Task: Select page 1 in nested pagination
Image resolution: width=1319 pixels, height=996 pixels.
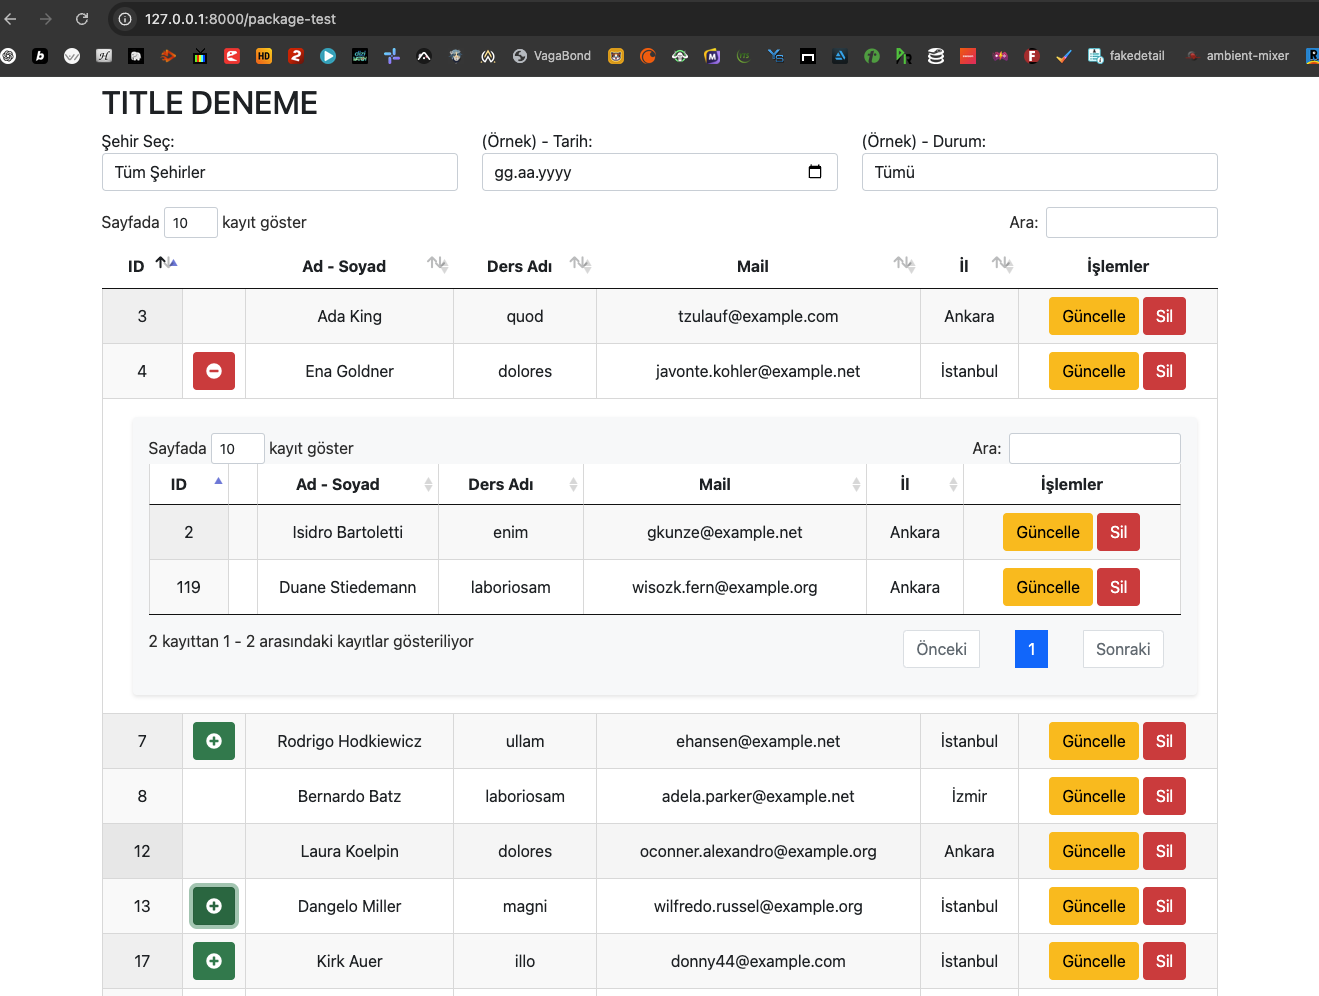Action: (1030, 649)
